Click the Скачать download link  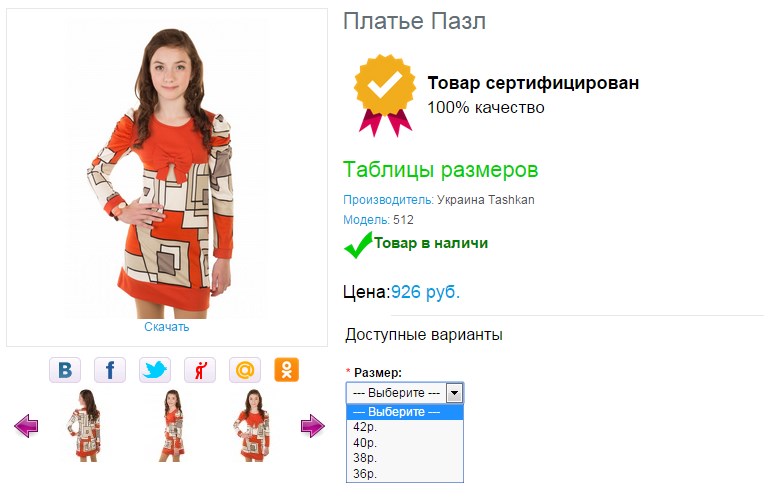166,327
